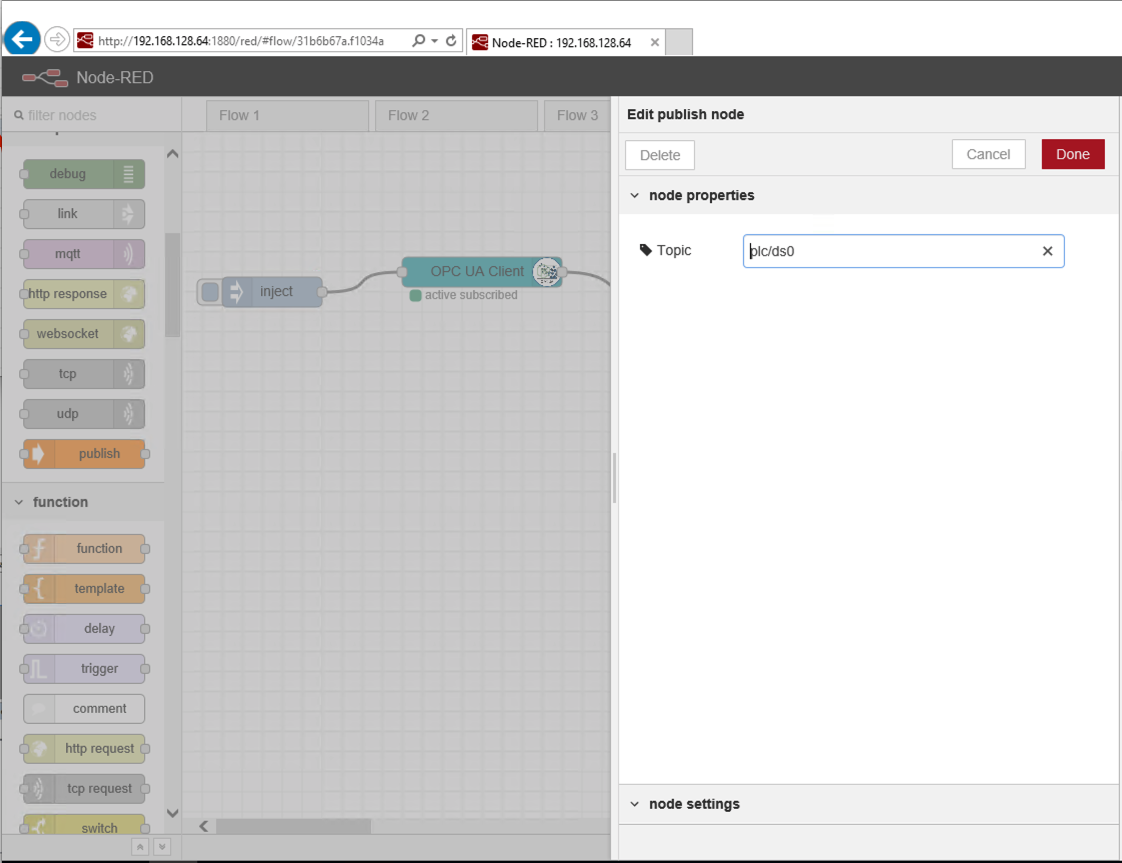The width and height of the screenshot is (1122, 863).
Task: Select the Node-RED browser tab
Action: 565,42
